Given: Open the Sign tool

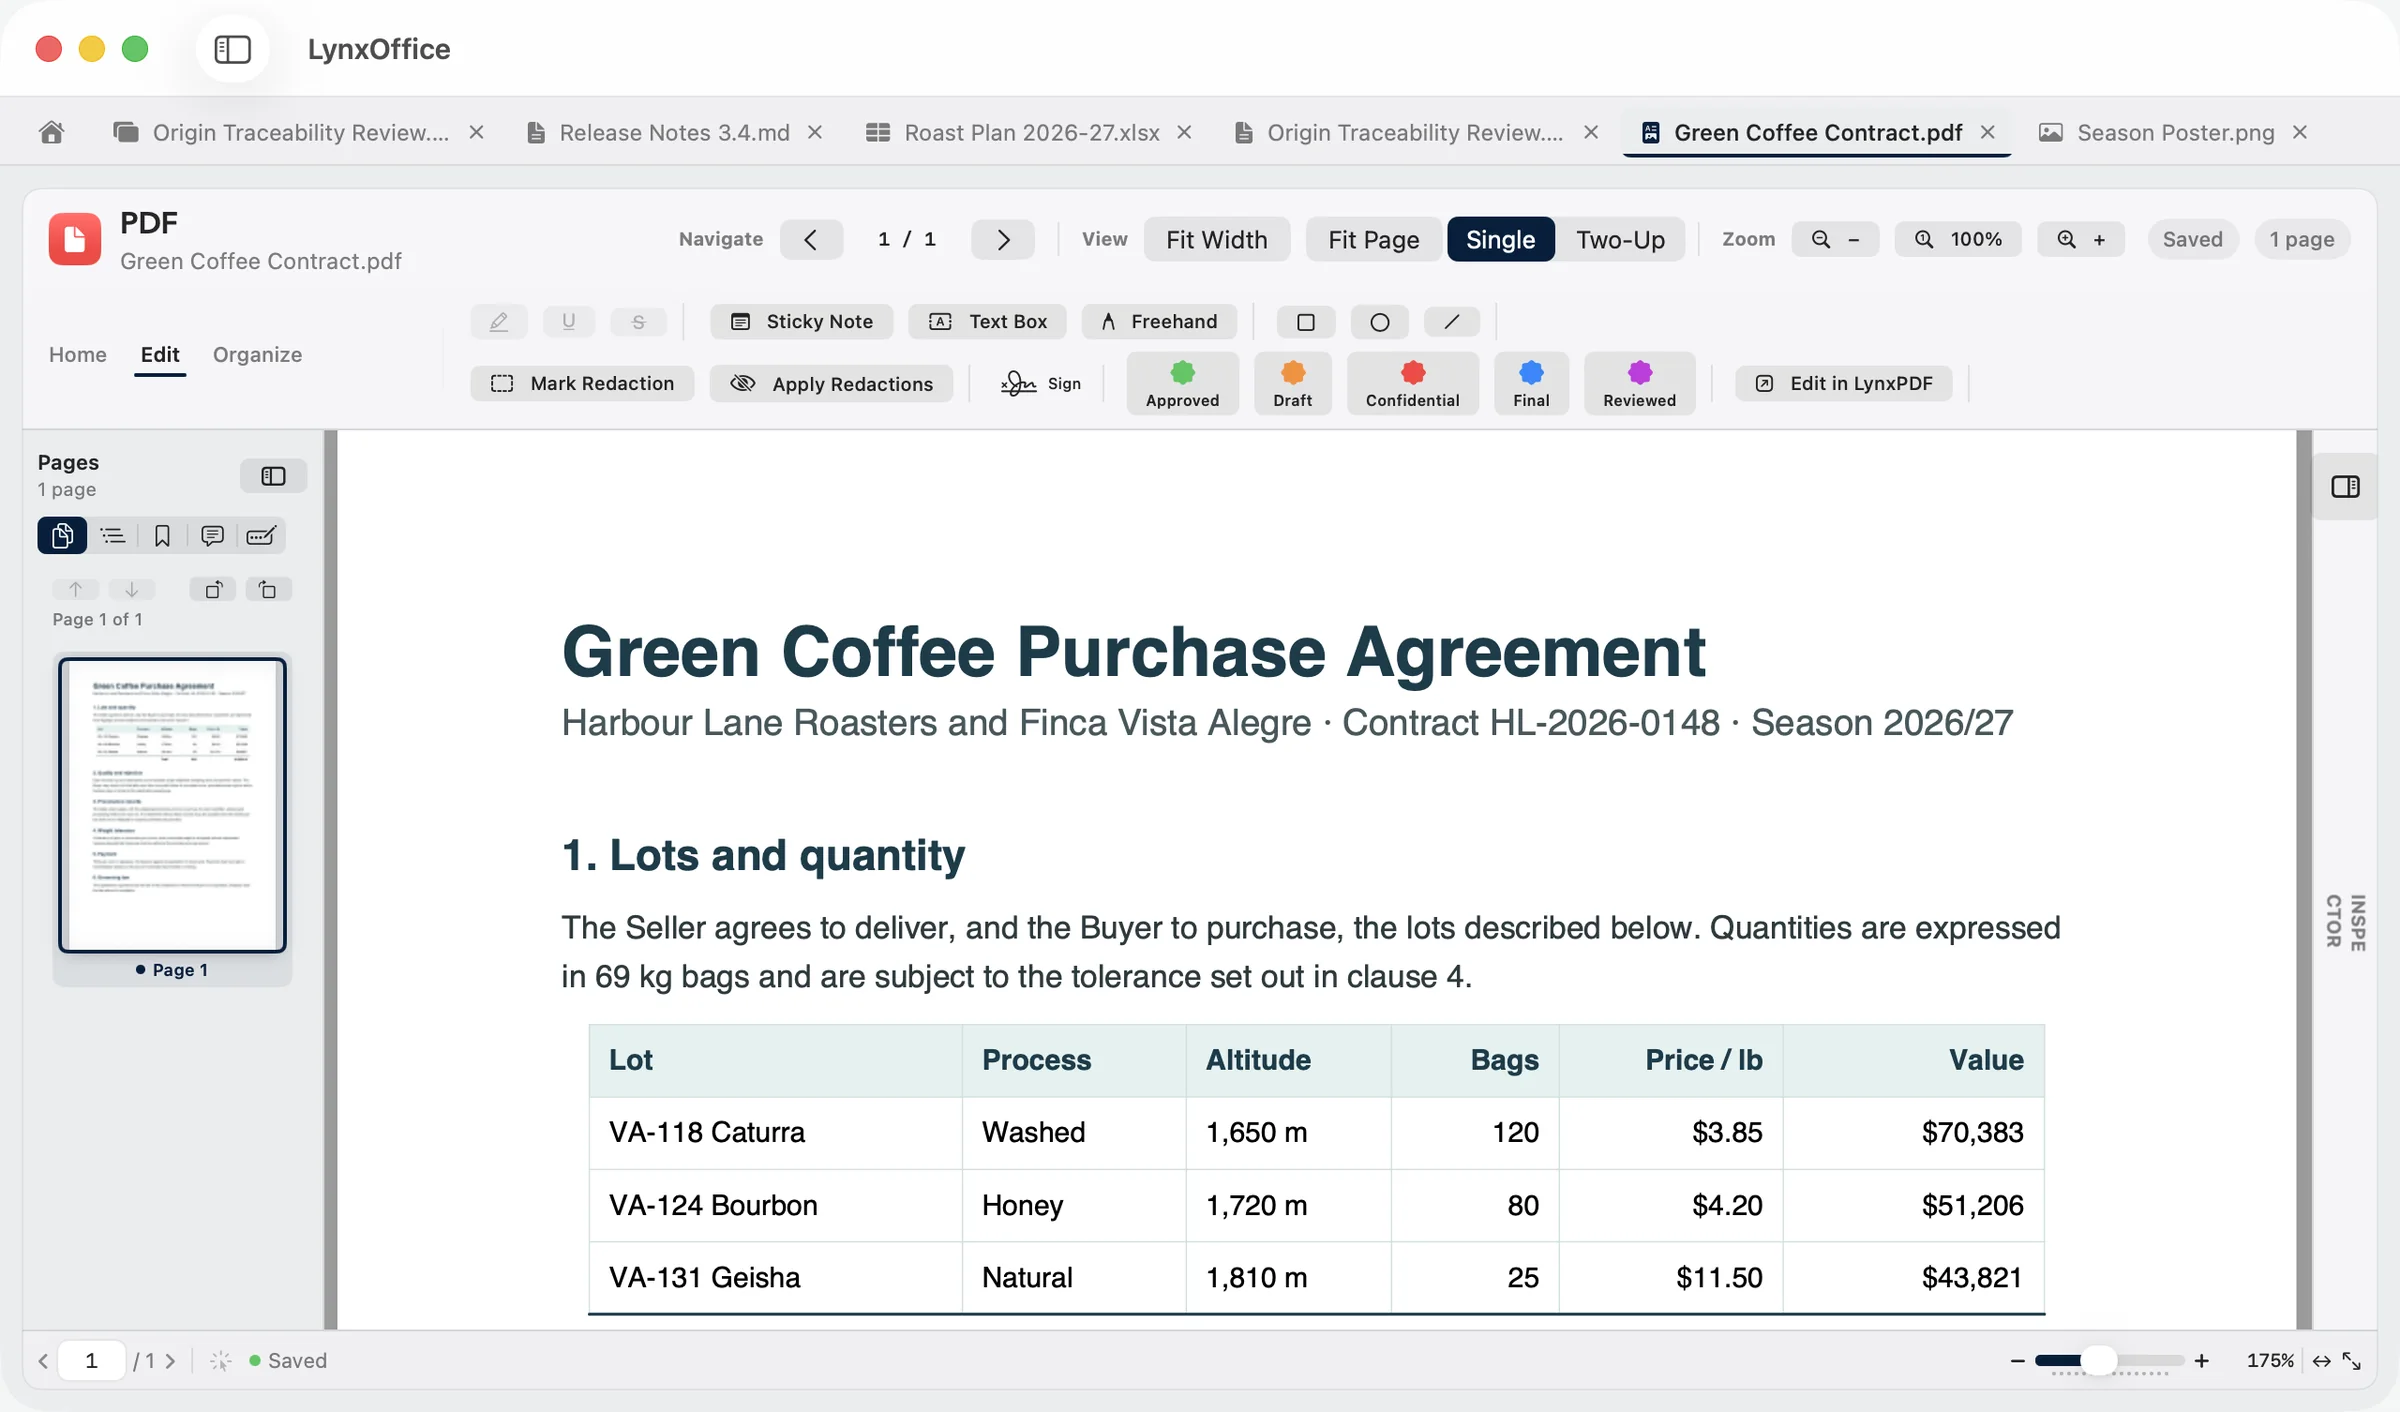Looking at the screenshot, I should coord(1040,383).
